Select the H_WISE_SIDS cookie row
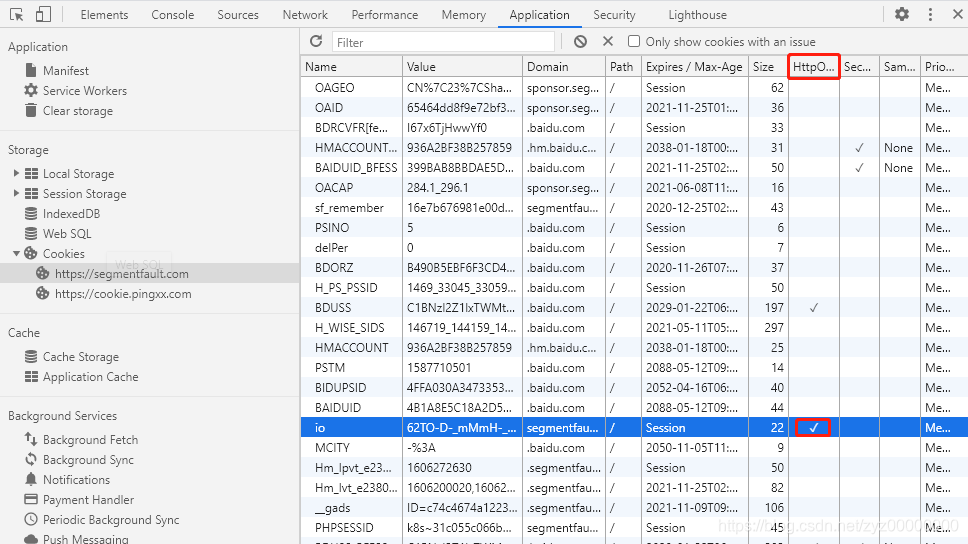The image size is (968, 544). tap(634, 327)
